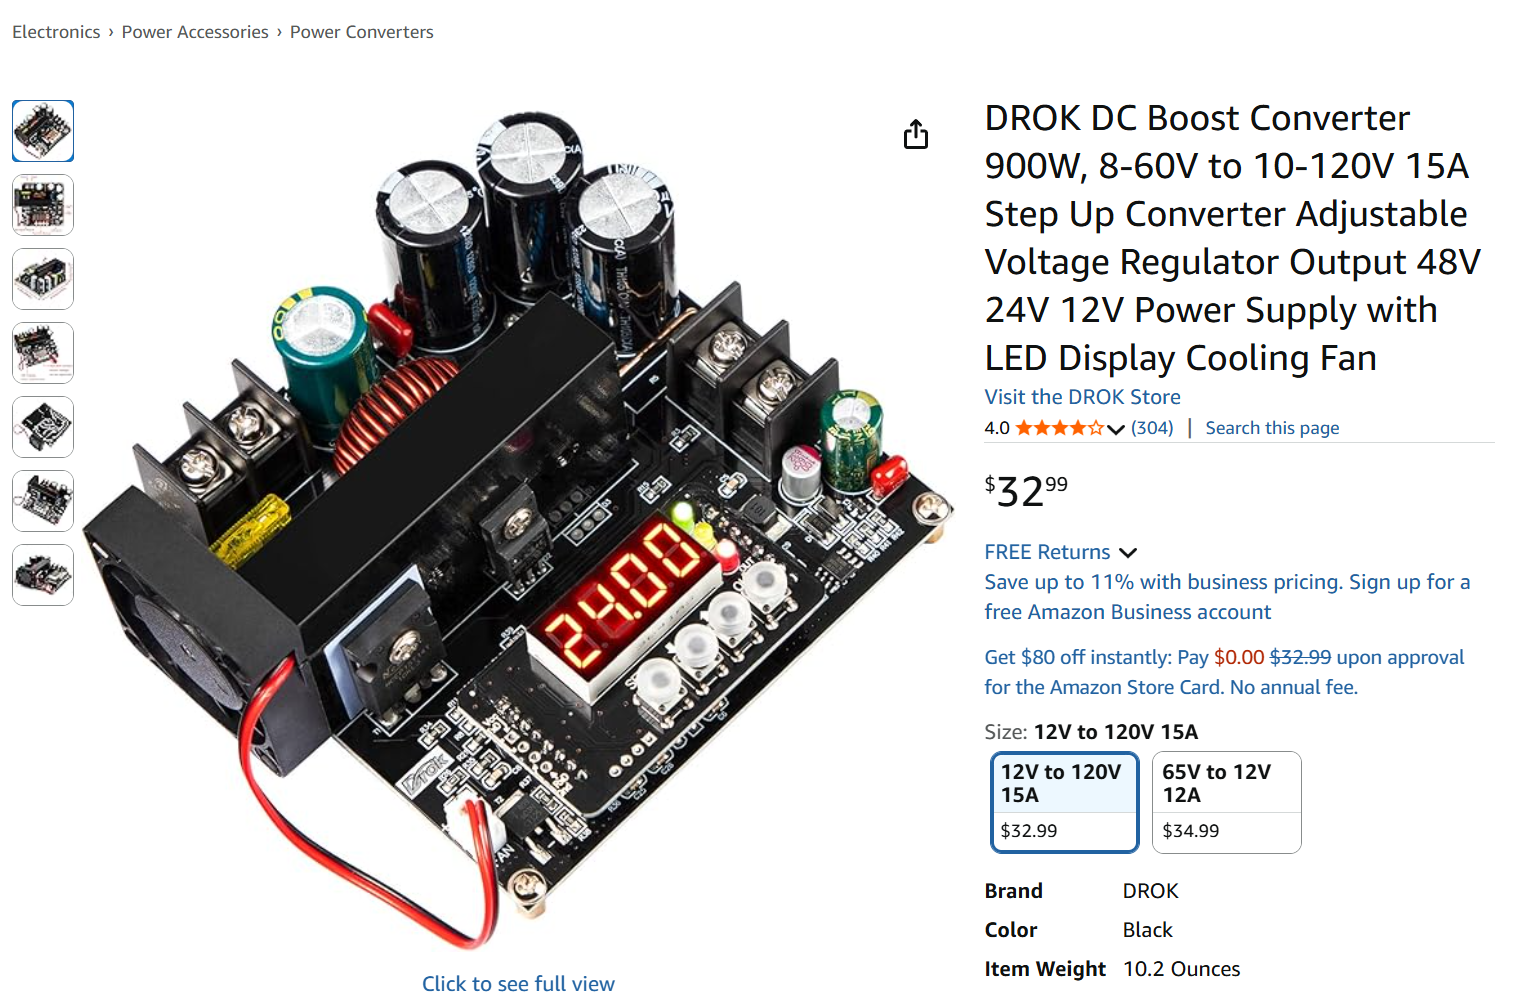Click the share icon above product image
The image size is (1514, 997).
click(916, 134)
